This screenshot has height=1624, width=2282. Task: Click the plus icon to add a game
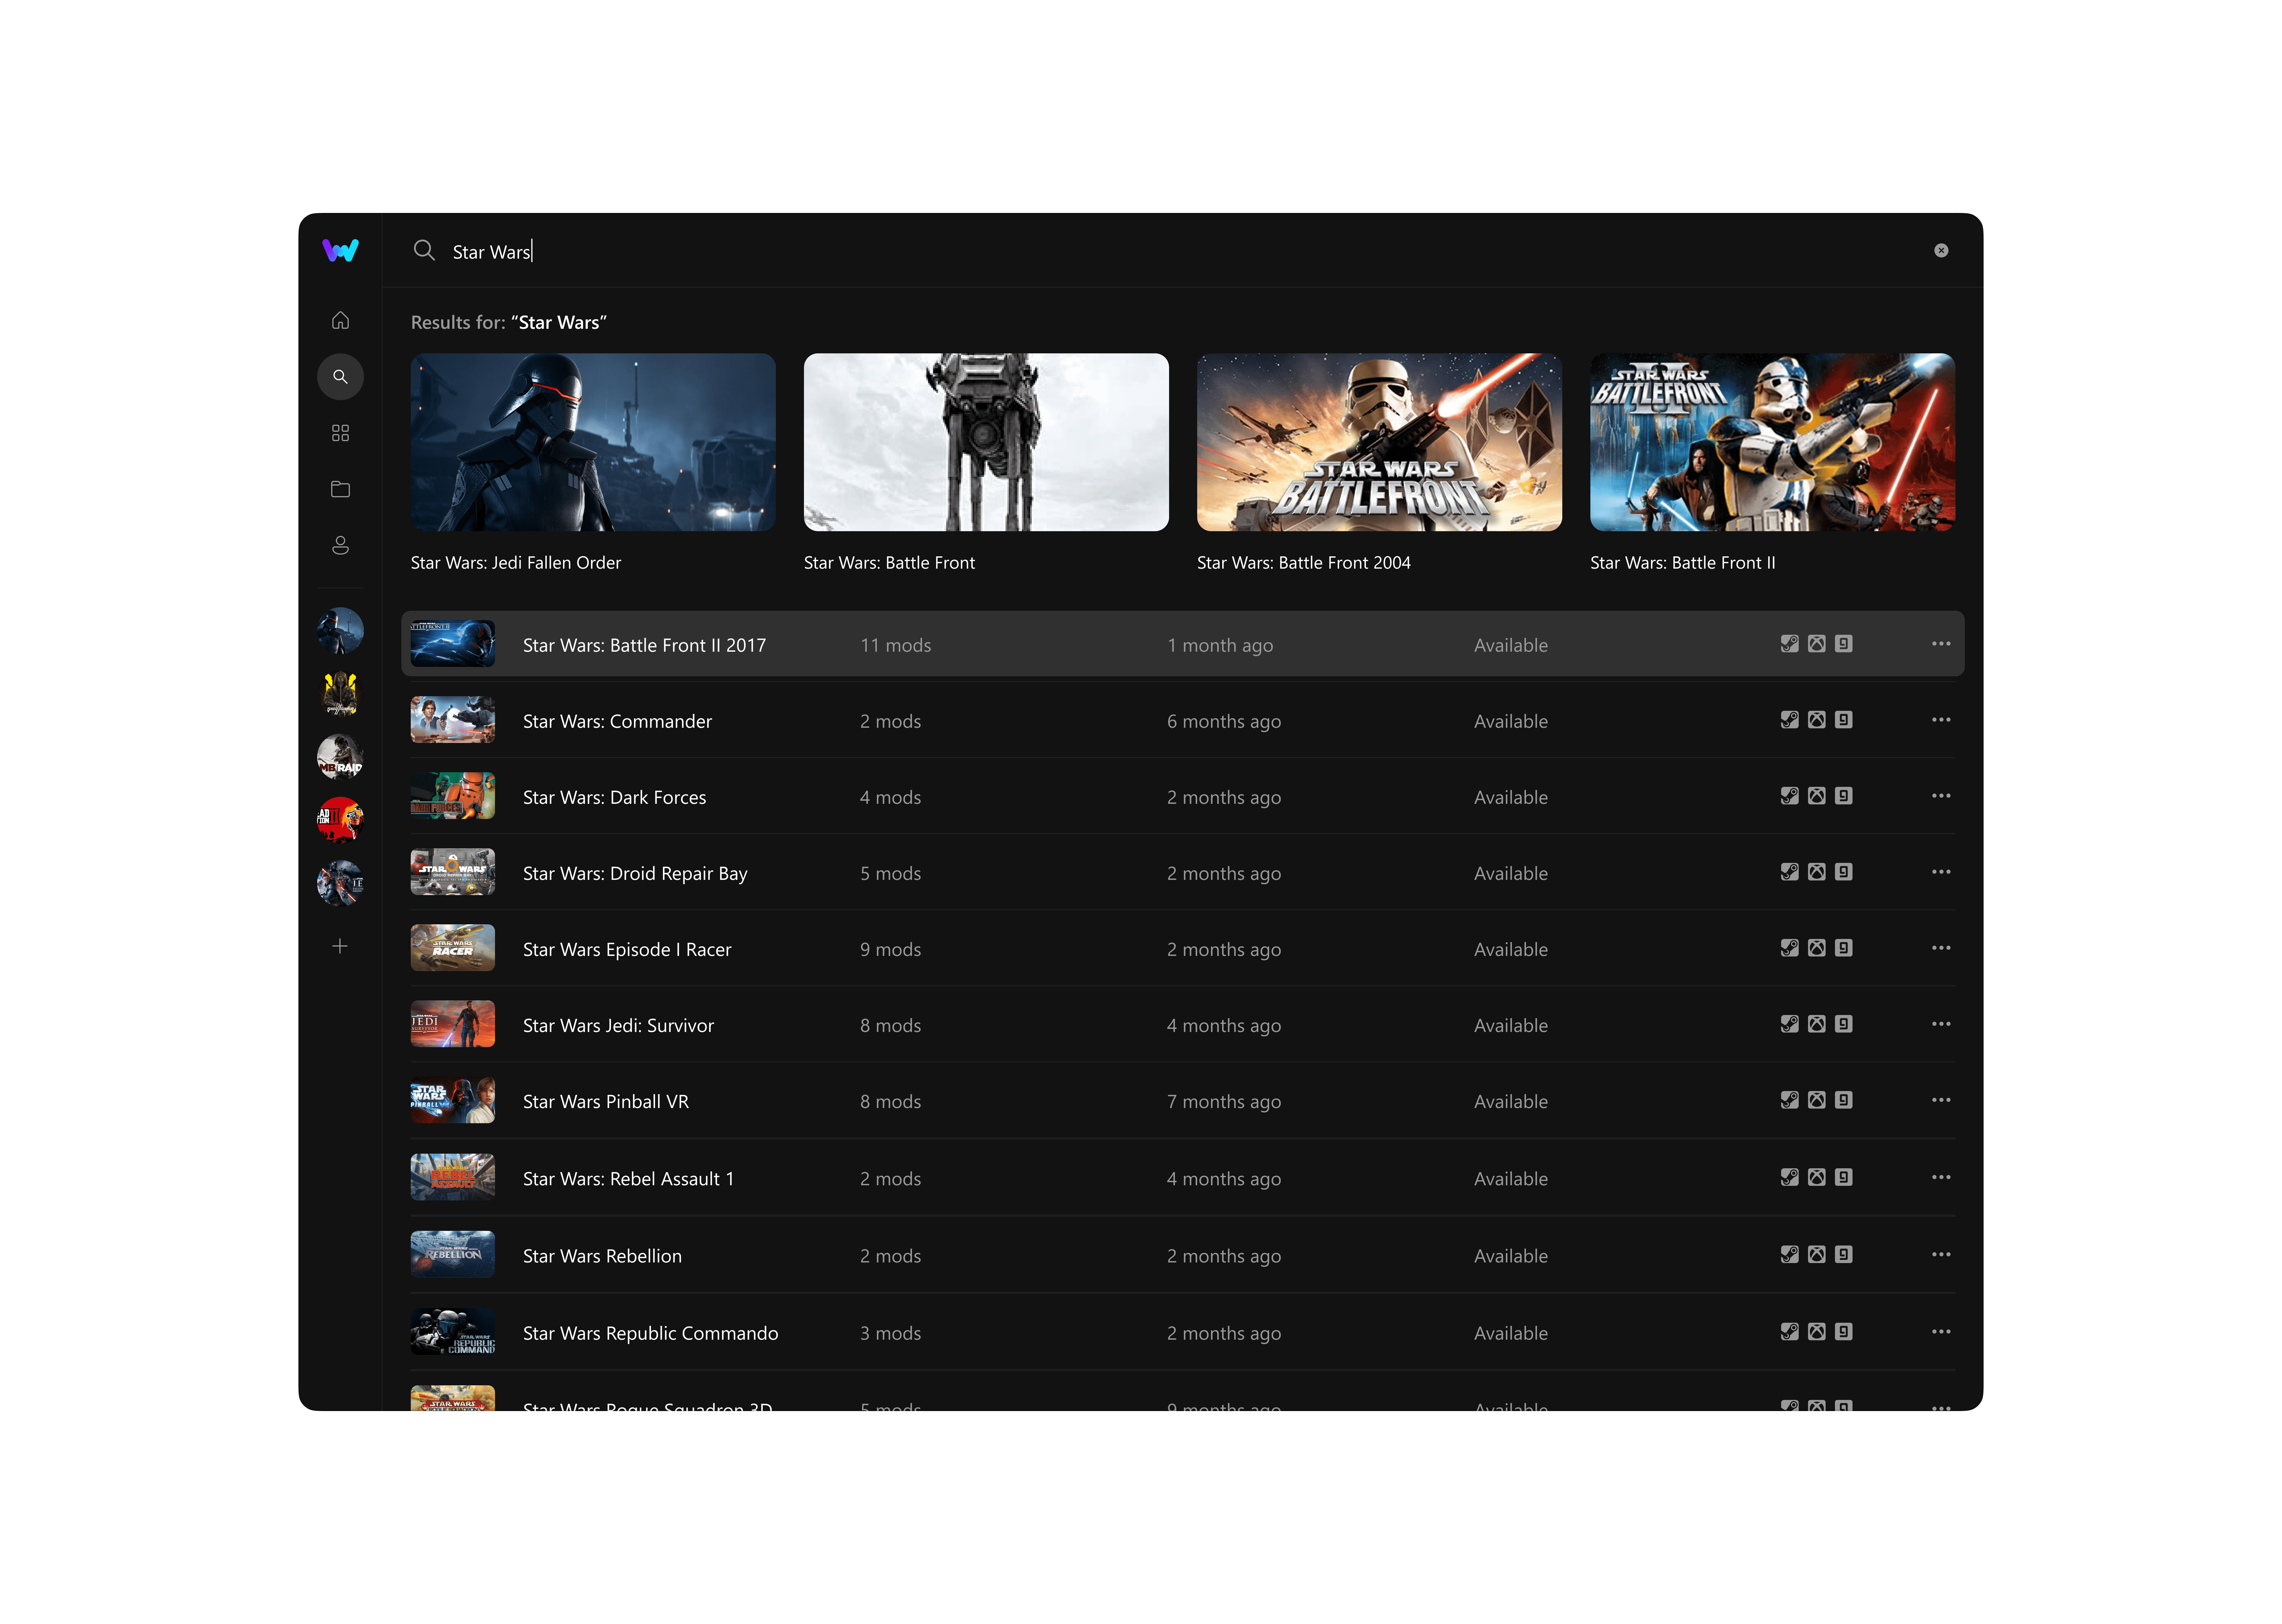(340, 946)
